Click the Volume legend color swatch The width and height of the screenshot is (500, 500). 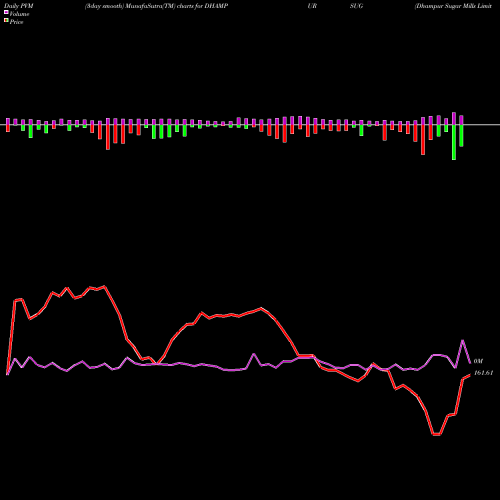pos(6,12)
